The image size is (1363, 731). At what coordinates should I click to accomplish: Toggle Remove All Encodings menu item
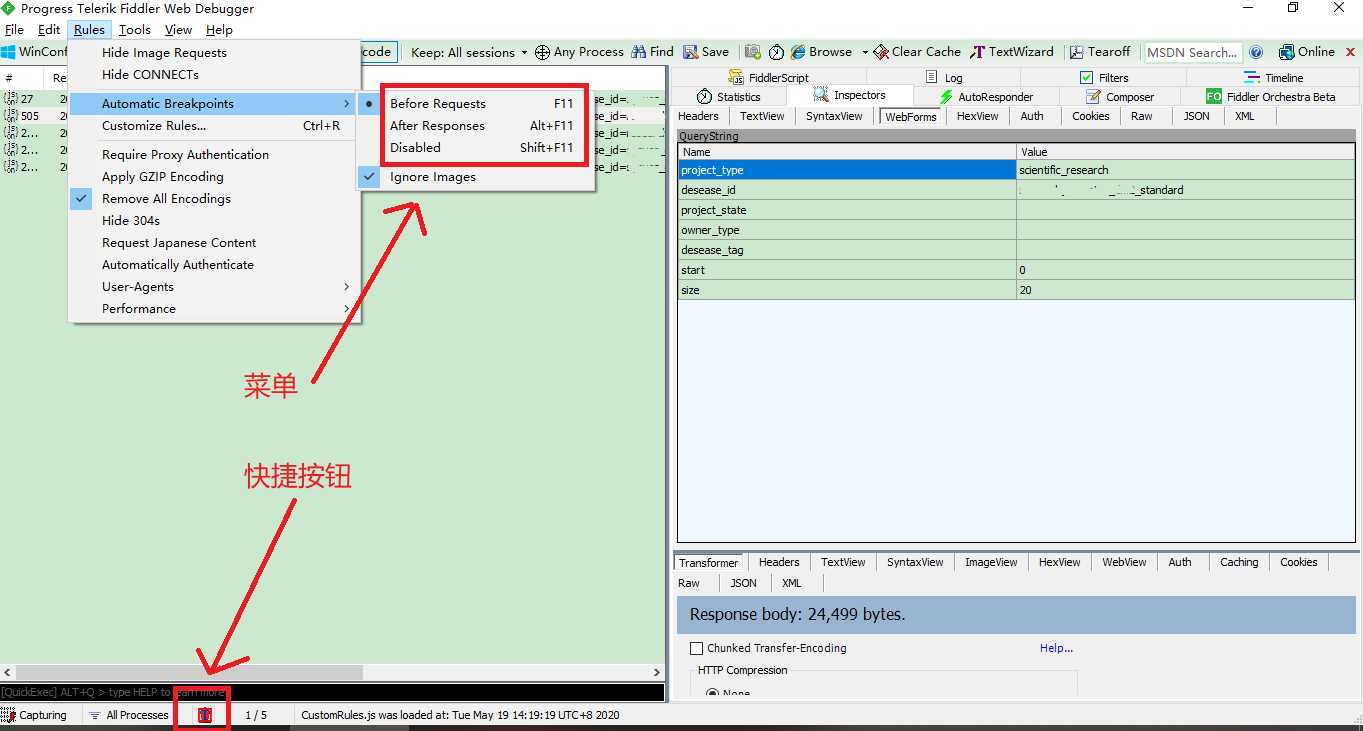click(214, 198)
